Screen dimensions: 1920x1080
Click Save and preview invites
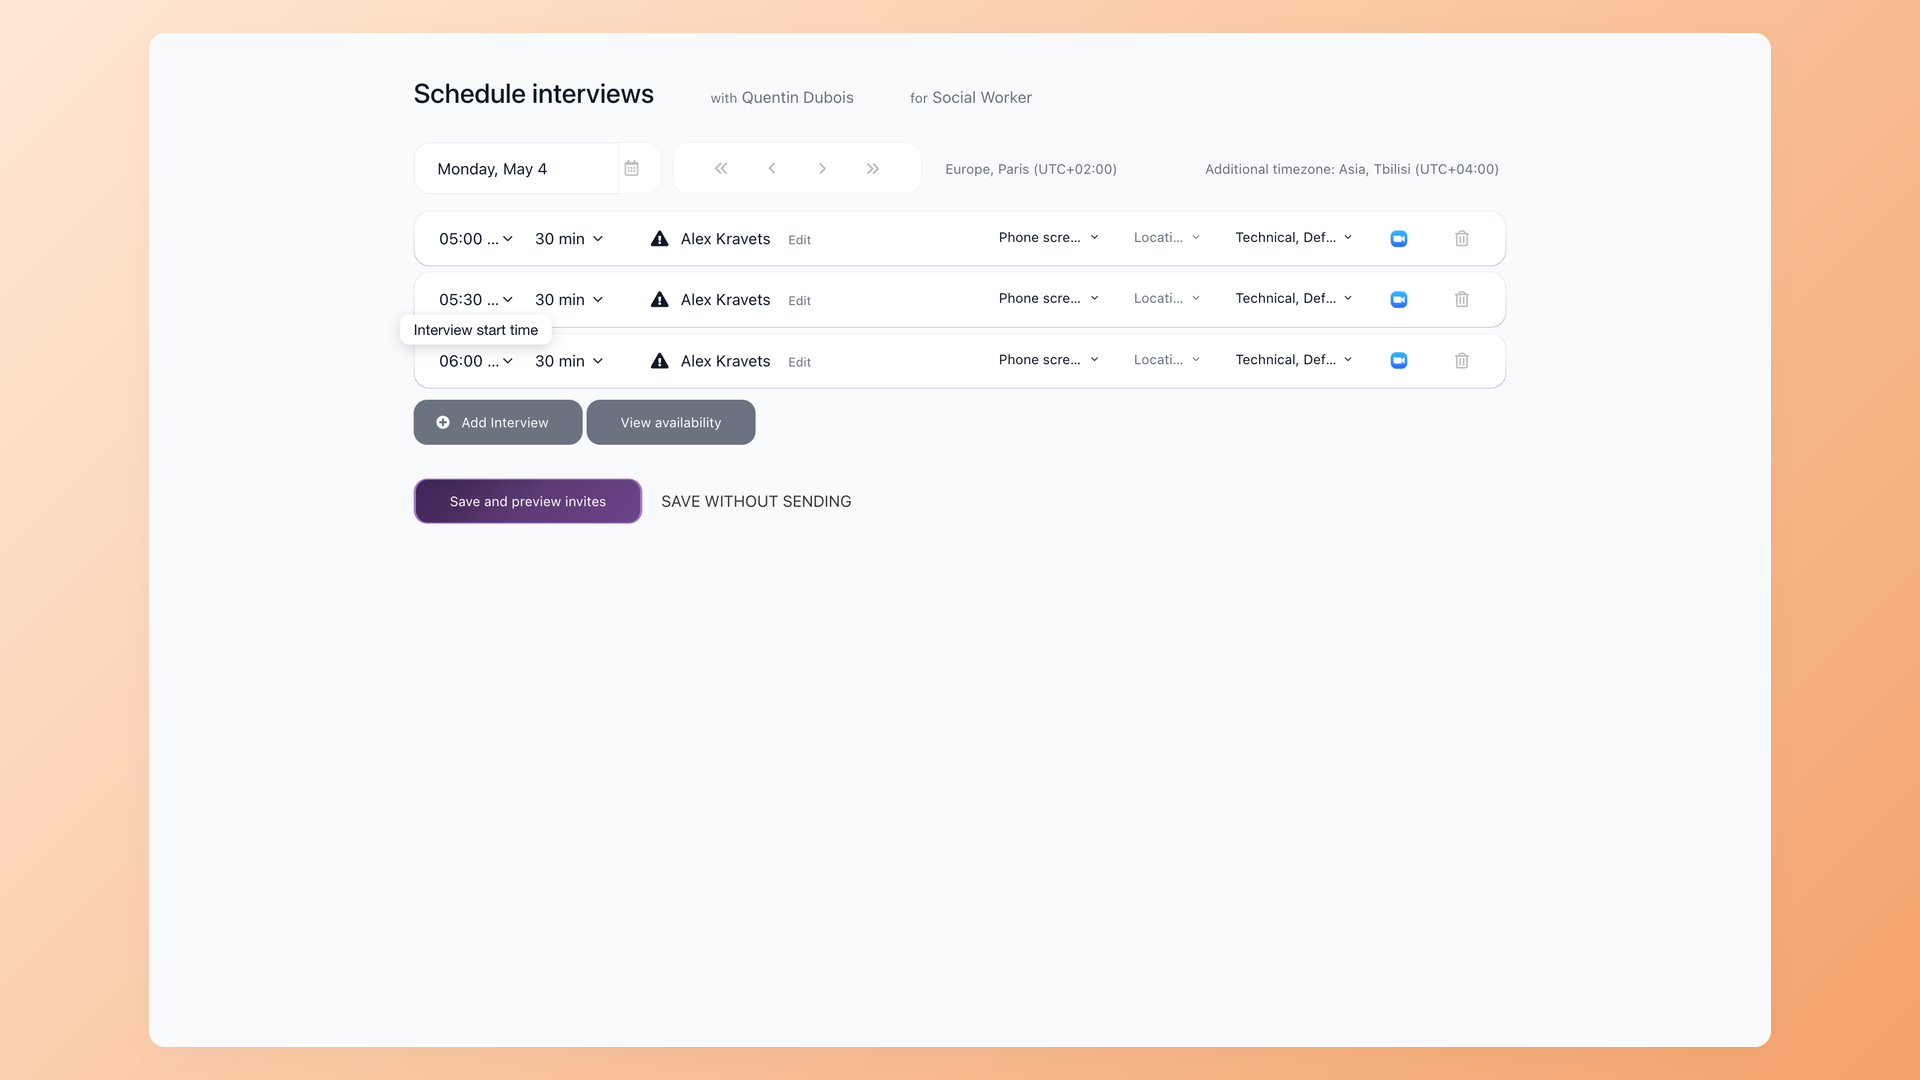click(528, 501)
